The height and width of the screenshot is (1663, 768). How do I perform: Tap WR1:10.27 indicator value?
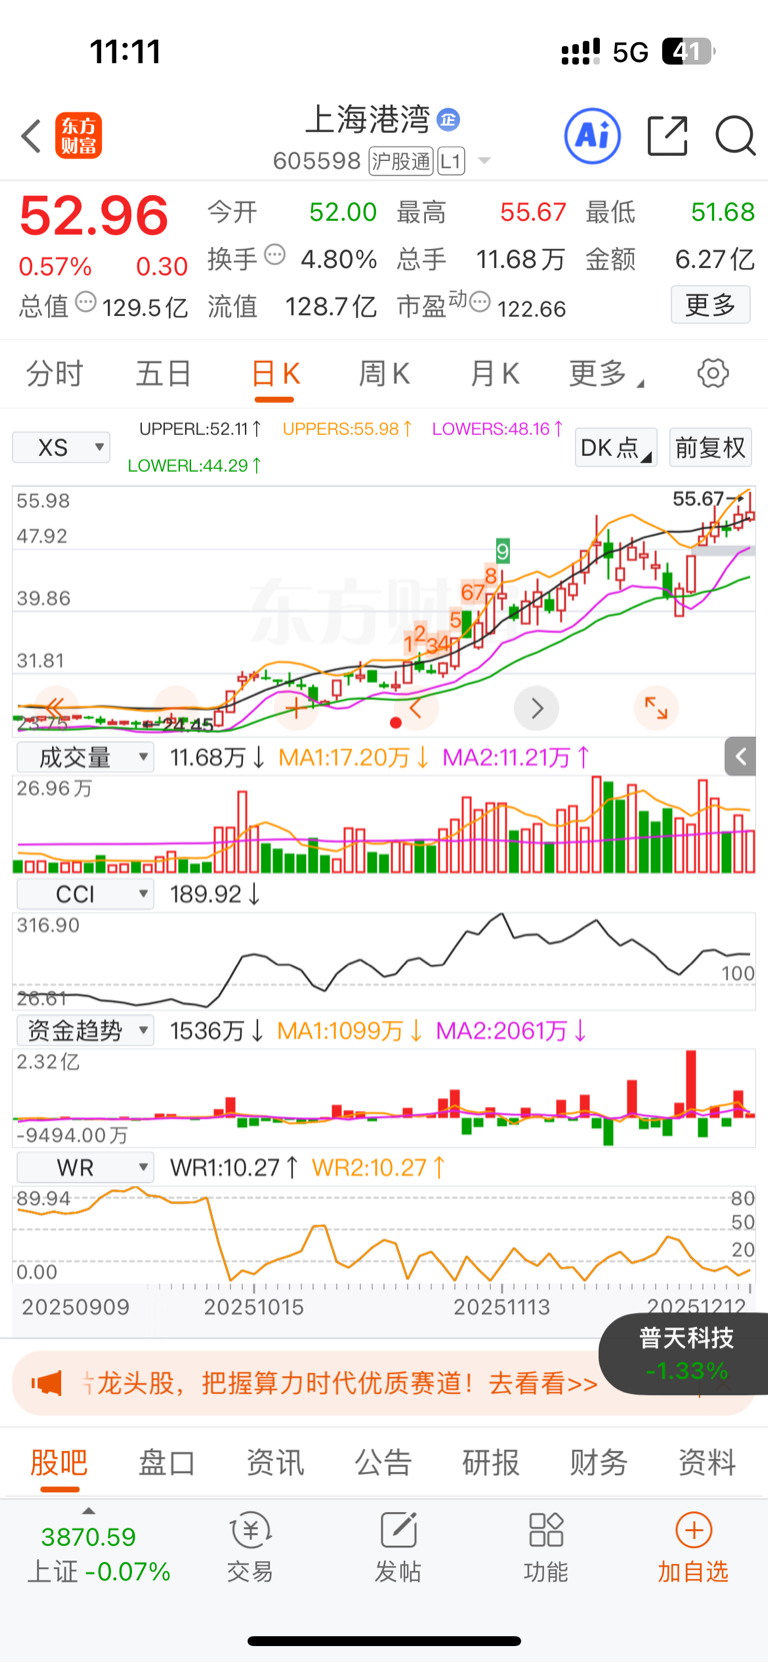234,1167
